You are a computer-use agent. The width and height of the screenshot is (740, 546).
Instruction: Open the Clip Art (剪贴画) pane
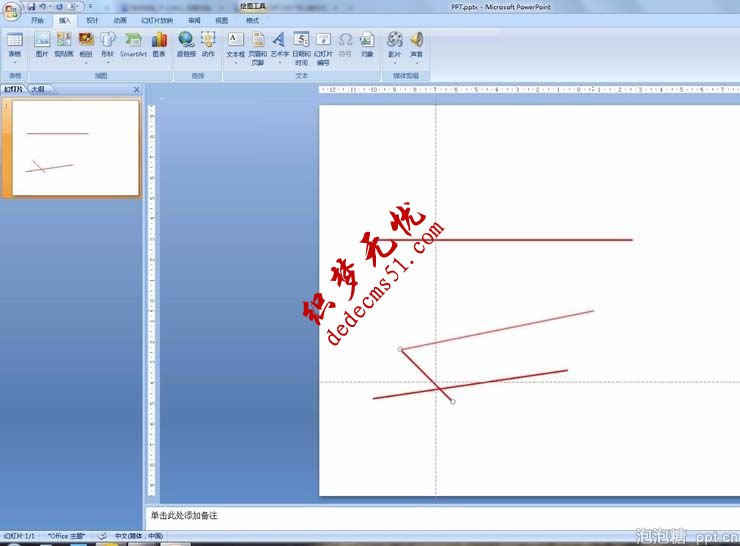click(x=64, y=45)
